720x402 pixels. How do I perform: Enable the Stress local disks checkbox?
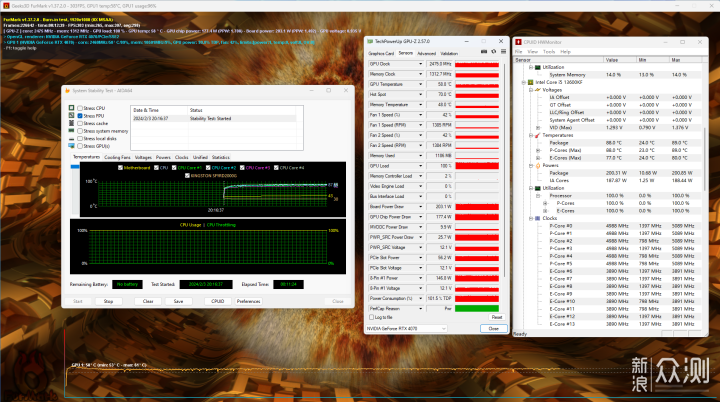point(80,138)
